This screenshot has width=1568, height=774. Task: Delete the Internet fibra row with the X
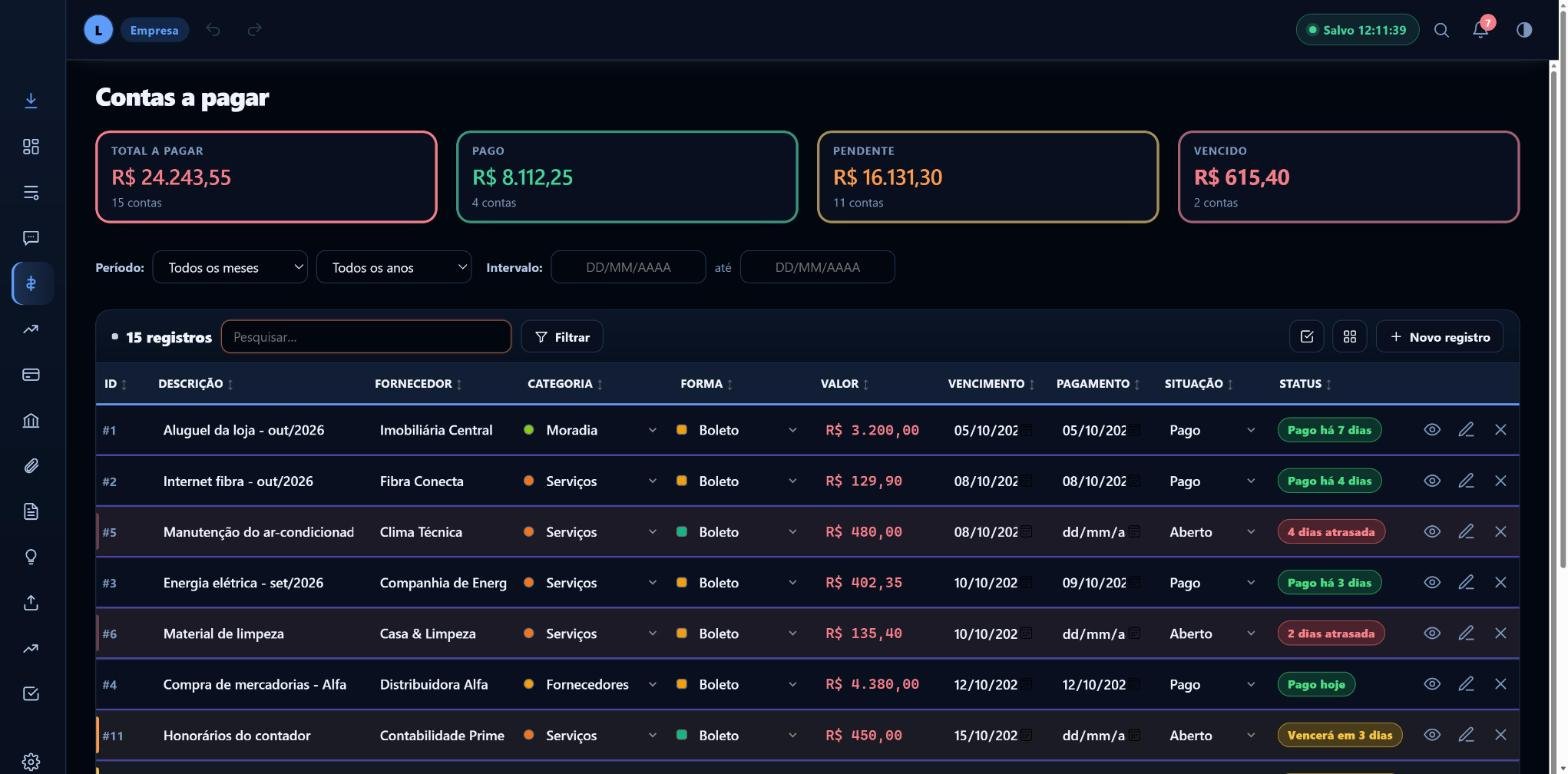tap(1500, 481)
